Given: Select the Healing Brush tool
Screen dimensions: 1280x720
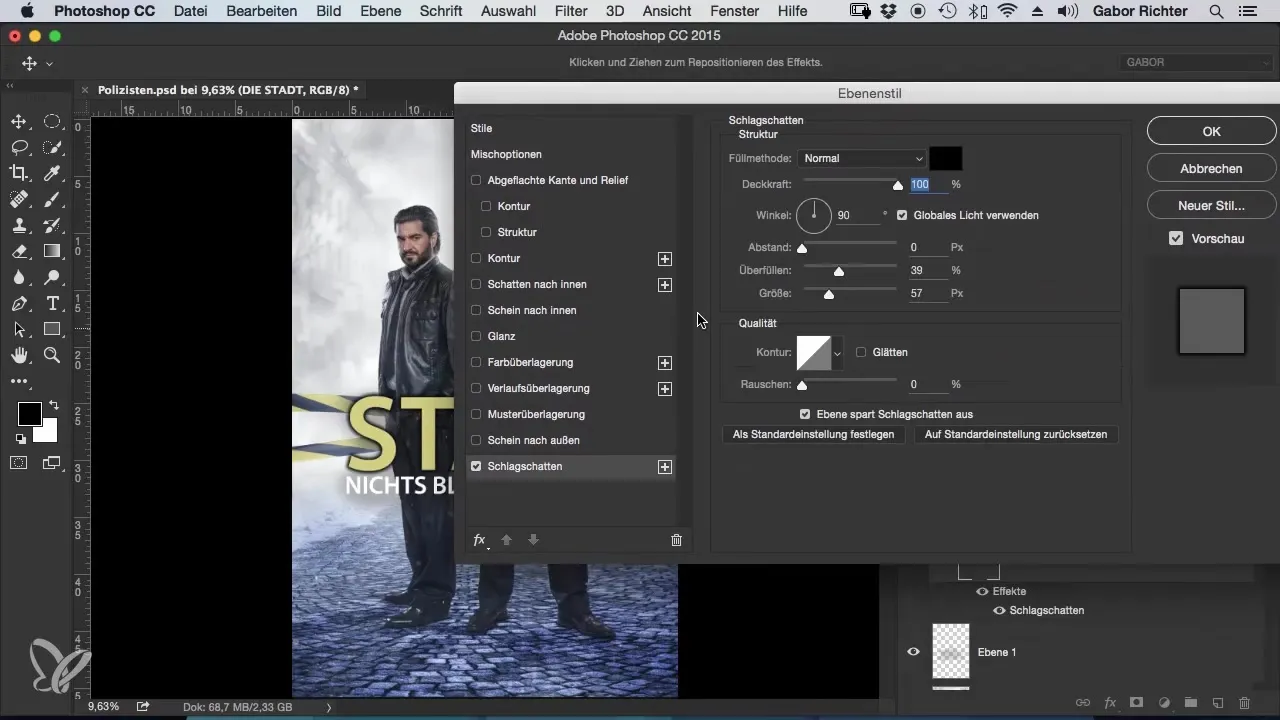Looking at the screenshot, I should click(x=18, y=199).
